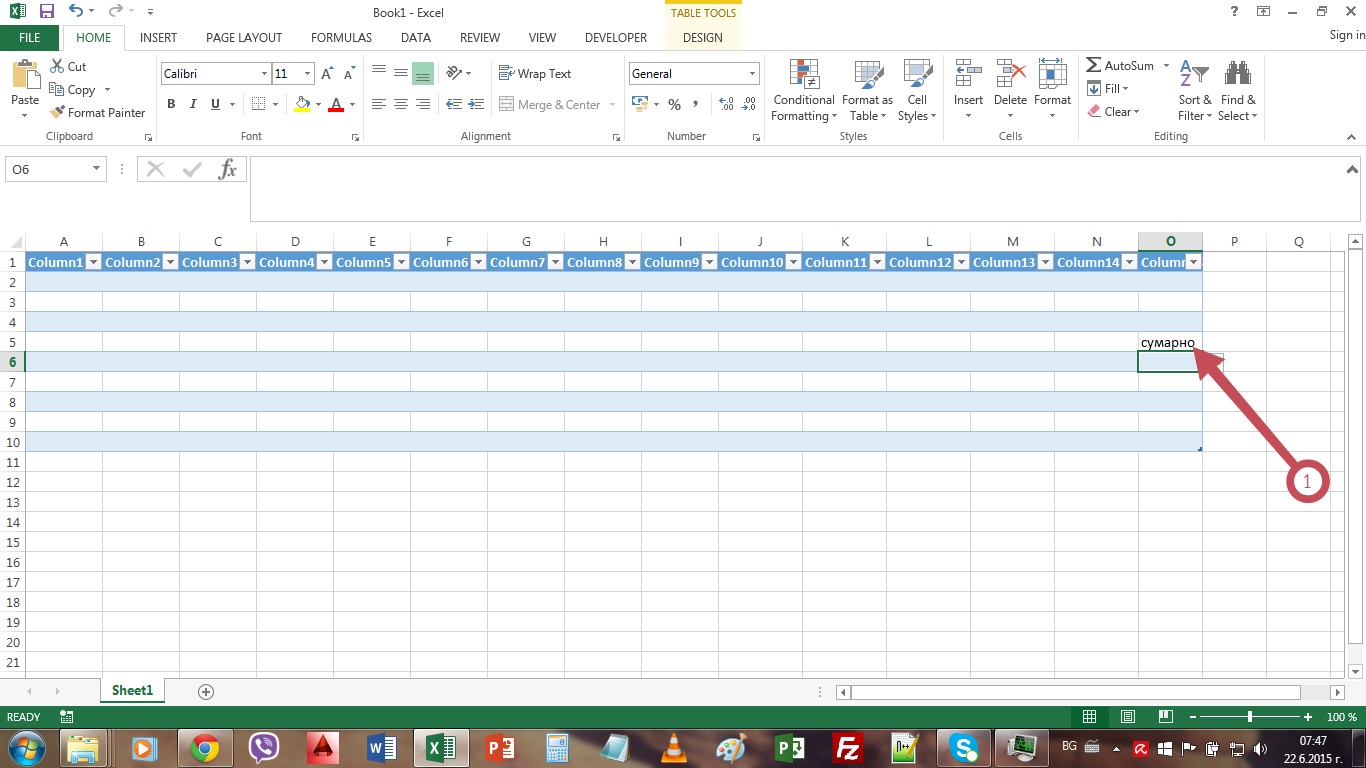Align text to the center horizontally

coord(400,104)
